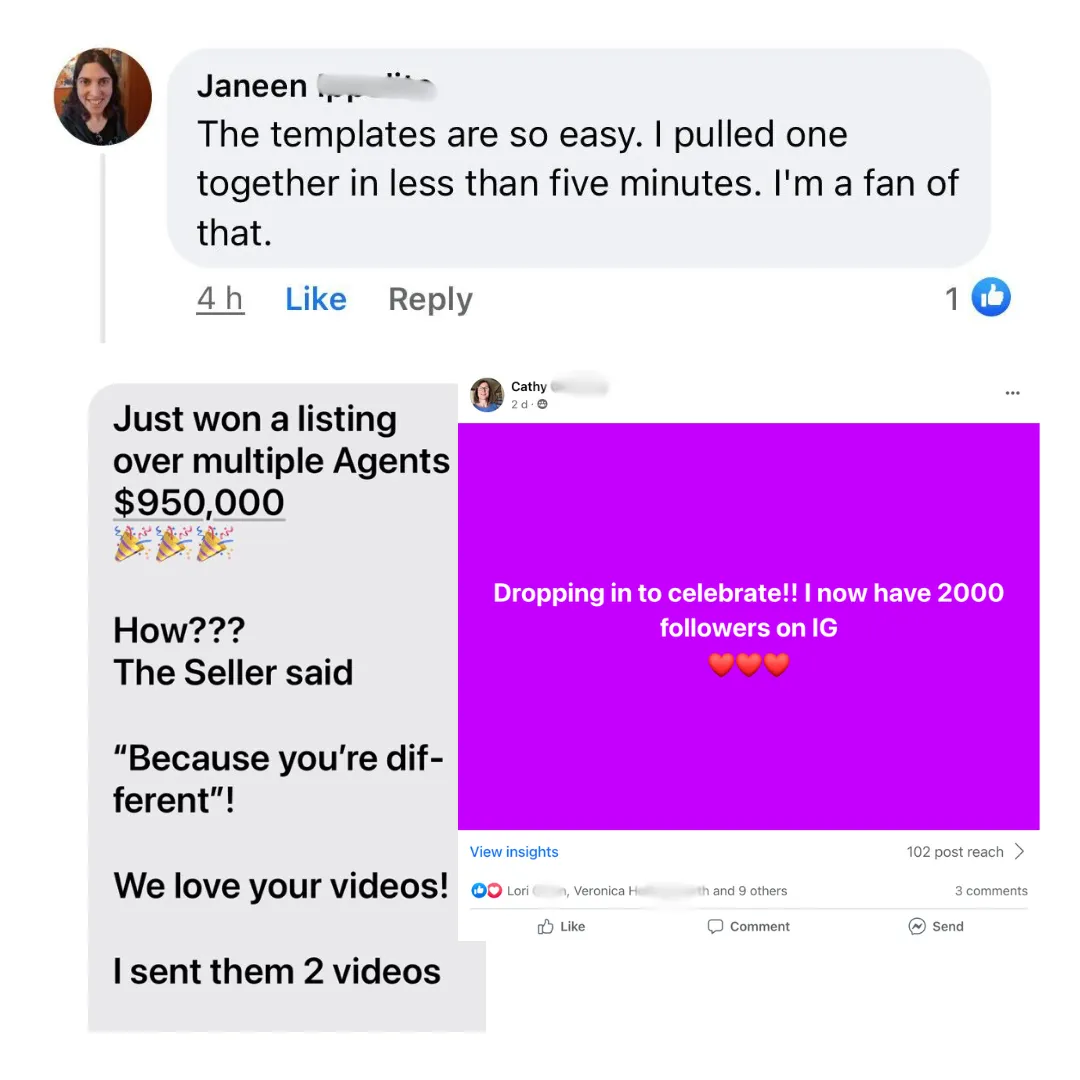1080x1080 pixels.
Task: Expand the 102 post reach chevron arrow
Action: click(x=1019, y=852)
